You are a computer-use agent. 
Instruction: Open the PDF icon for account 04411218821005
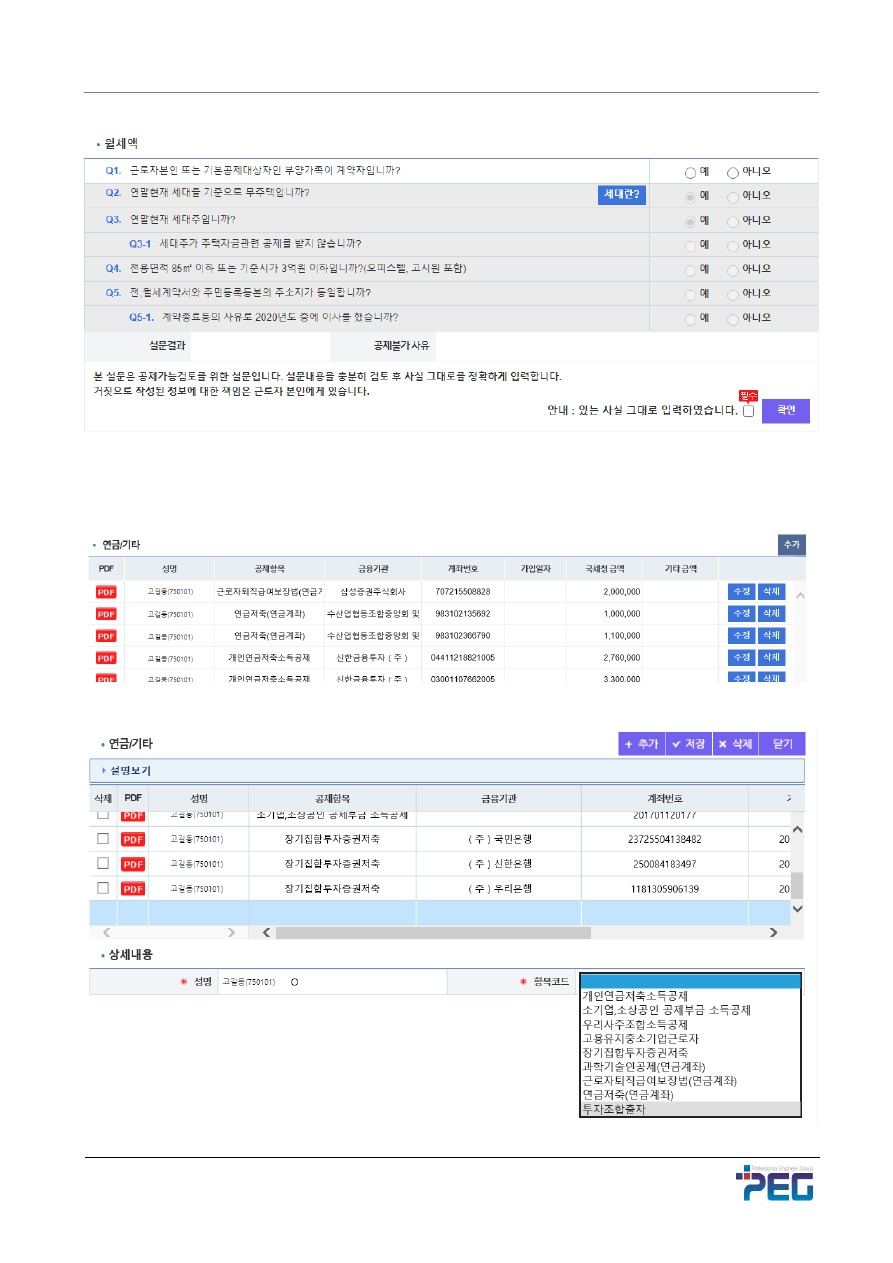(x=106, y=658)
